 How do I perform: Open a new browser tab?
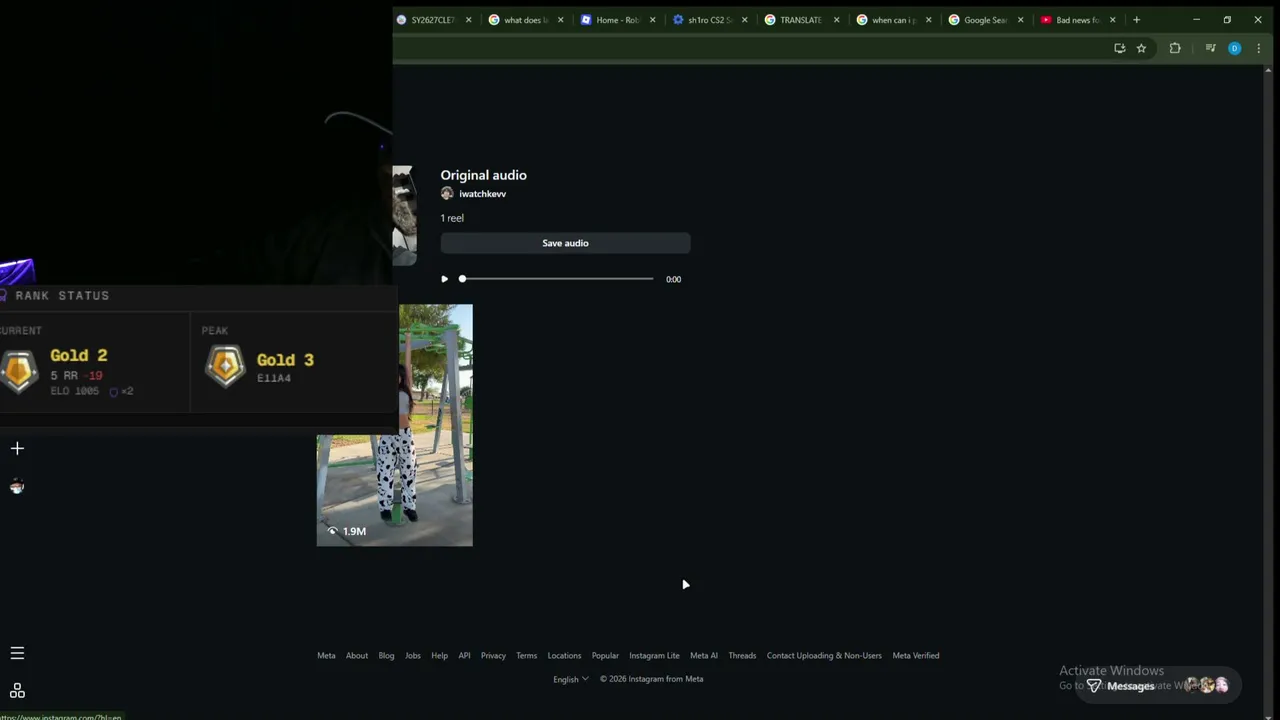tap(1136, 20)
